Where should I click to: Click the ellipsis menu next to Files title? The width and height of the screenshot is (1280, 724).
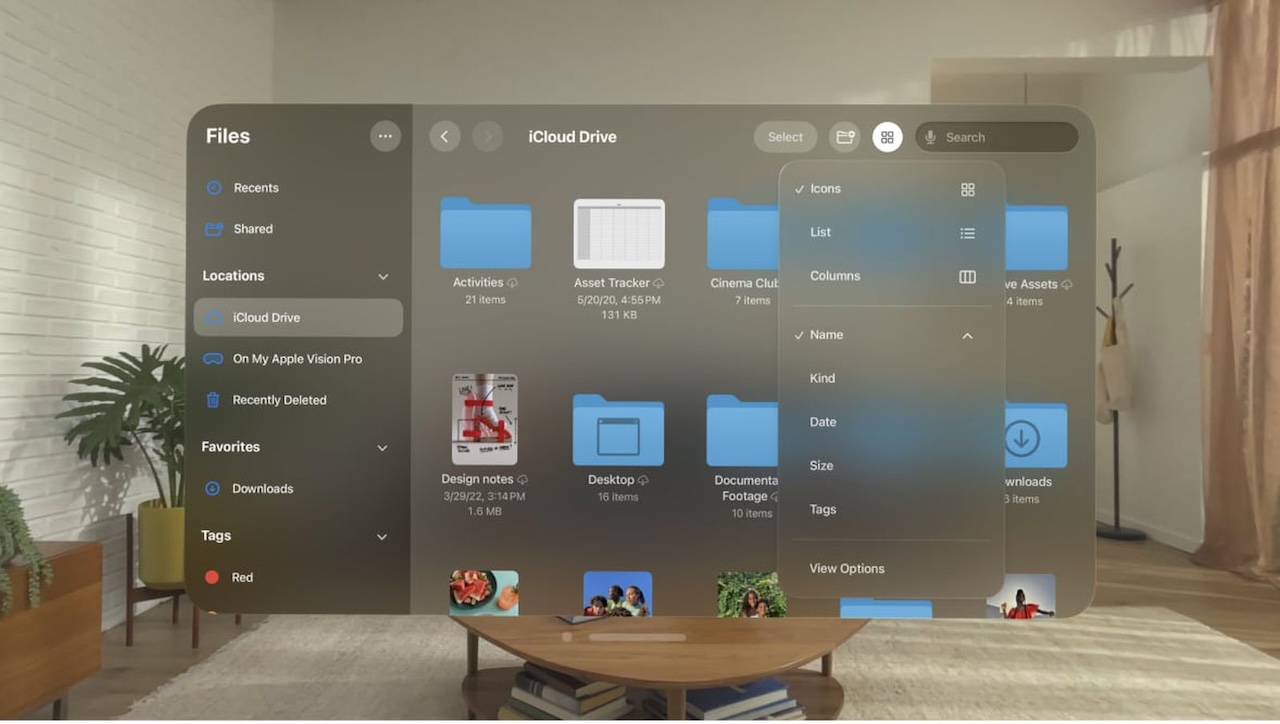(385, 136)
